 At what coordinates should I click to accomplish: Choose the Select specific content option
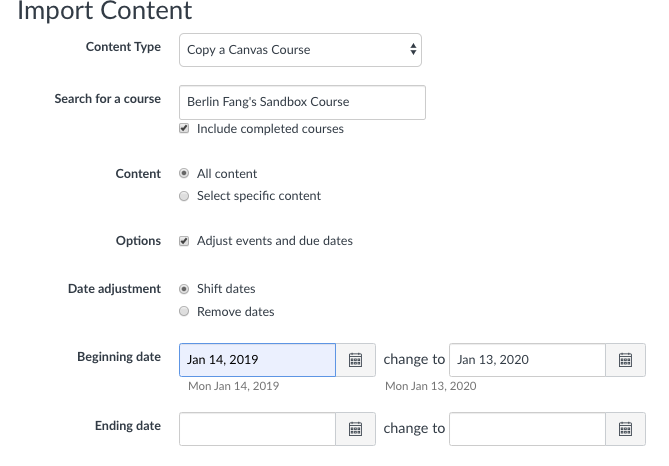(x=184, y=196)
